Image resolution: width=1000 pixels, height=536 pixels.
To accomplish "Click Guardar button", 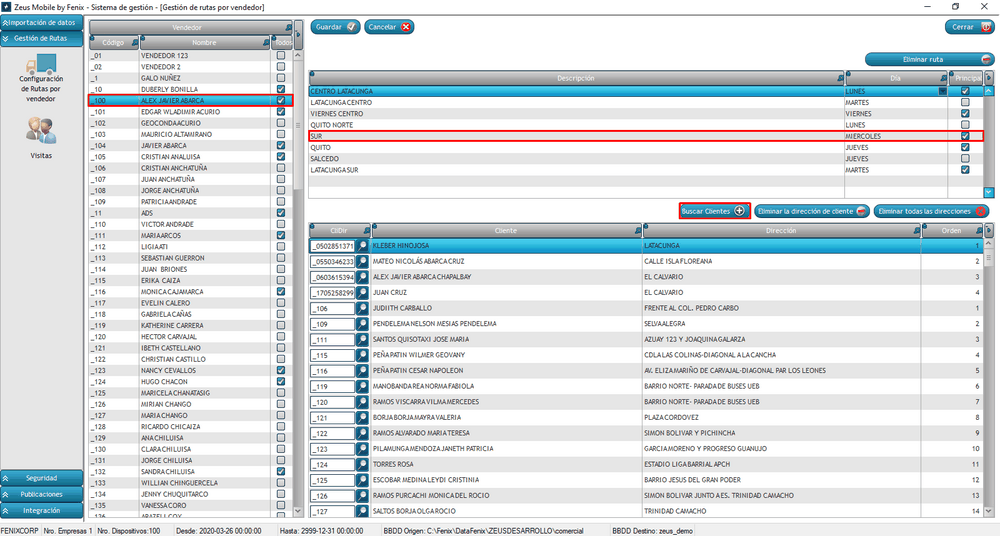I will pyautogui.click(x=335, y=27).
